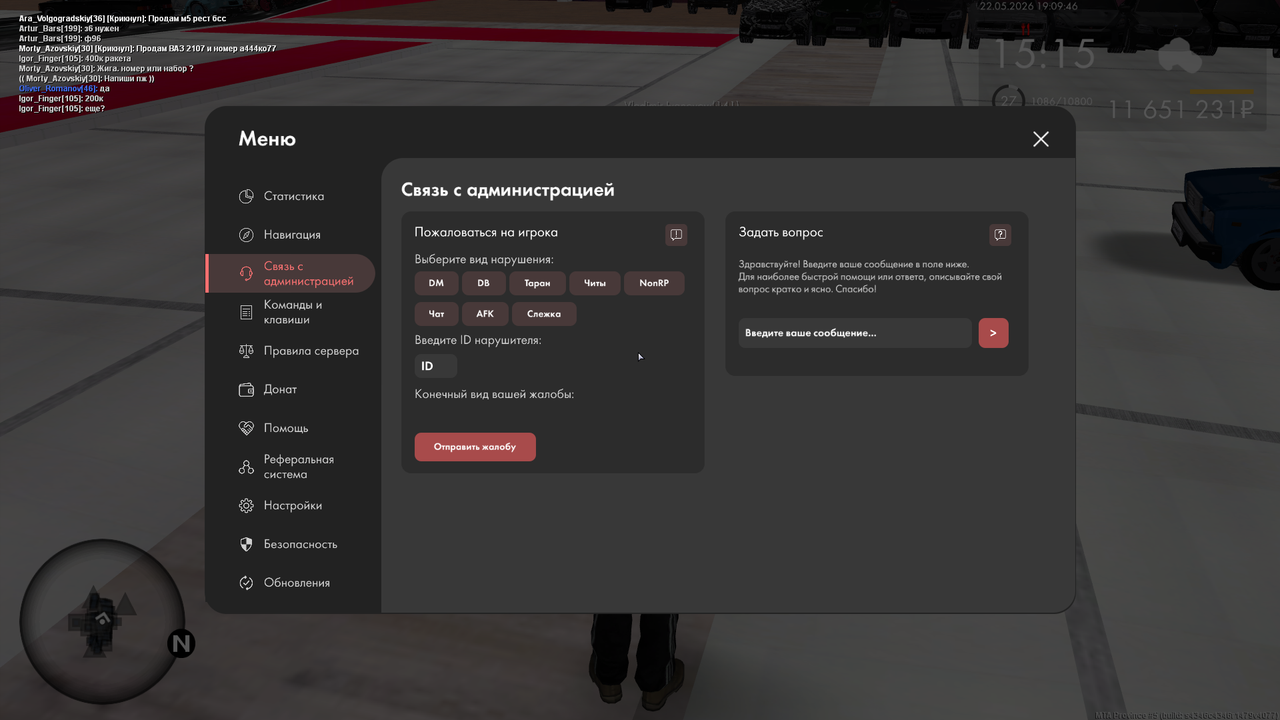Viewport: 1280px width, 720px height.
Task: Pick the Чат violation type
Action: tap(436, 314)
